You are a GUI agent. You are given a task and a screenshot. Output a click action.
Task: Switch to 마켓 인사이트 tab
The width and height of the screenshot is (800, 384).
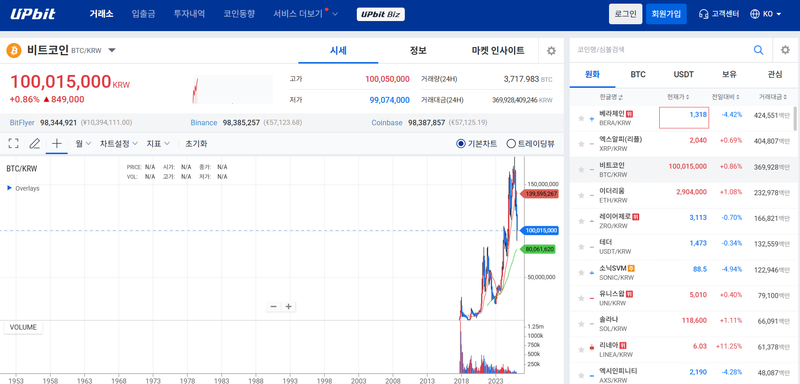coord(498,50)
